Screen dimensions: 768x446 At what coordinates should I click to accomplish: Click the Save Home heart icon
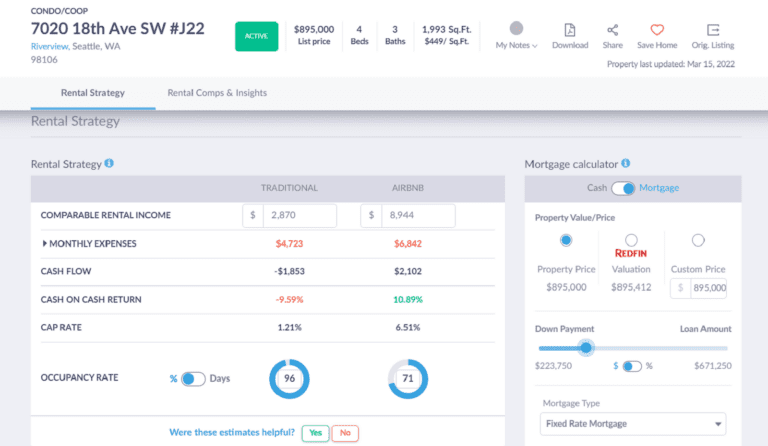click(657, 30)
